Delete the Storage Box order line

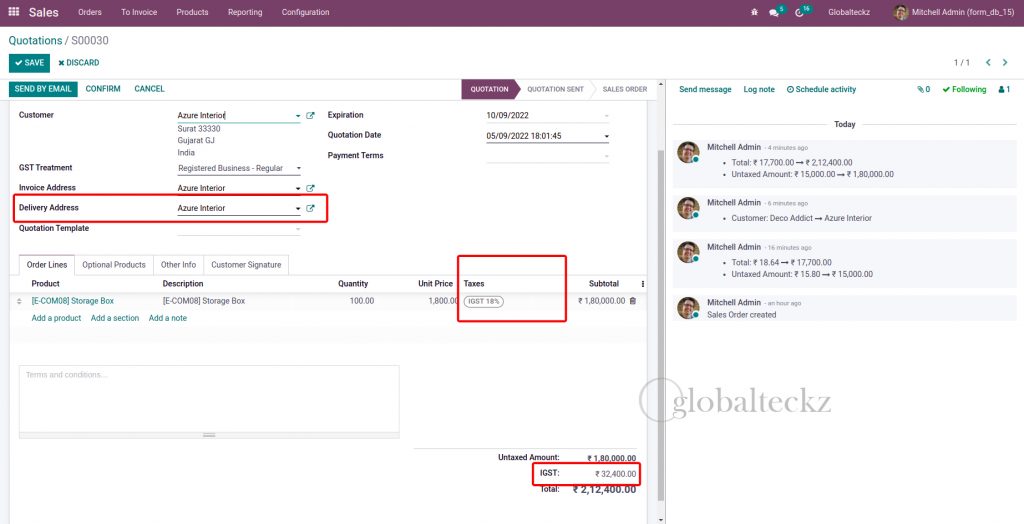pyautogui.click(x=632, y=300)
